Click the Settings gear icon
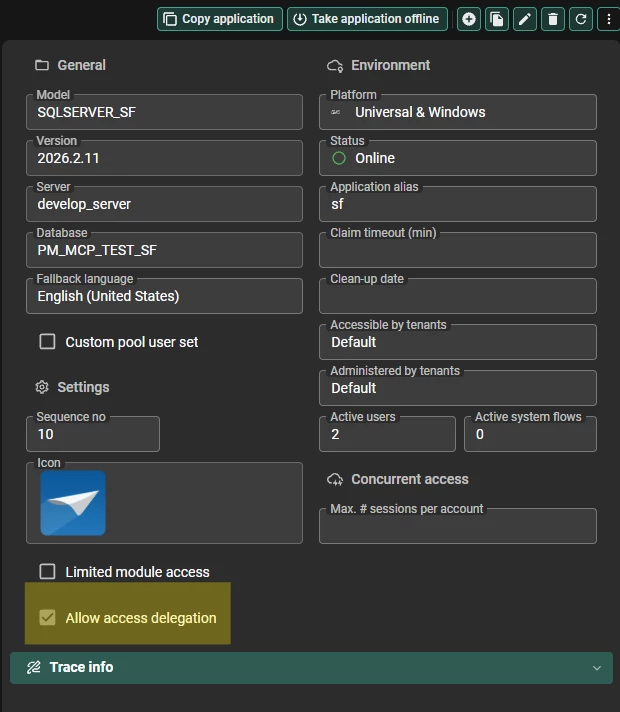This screenshot has width=620, height=712. (x=42, y=387)
